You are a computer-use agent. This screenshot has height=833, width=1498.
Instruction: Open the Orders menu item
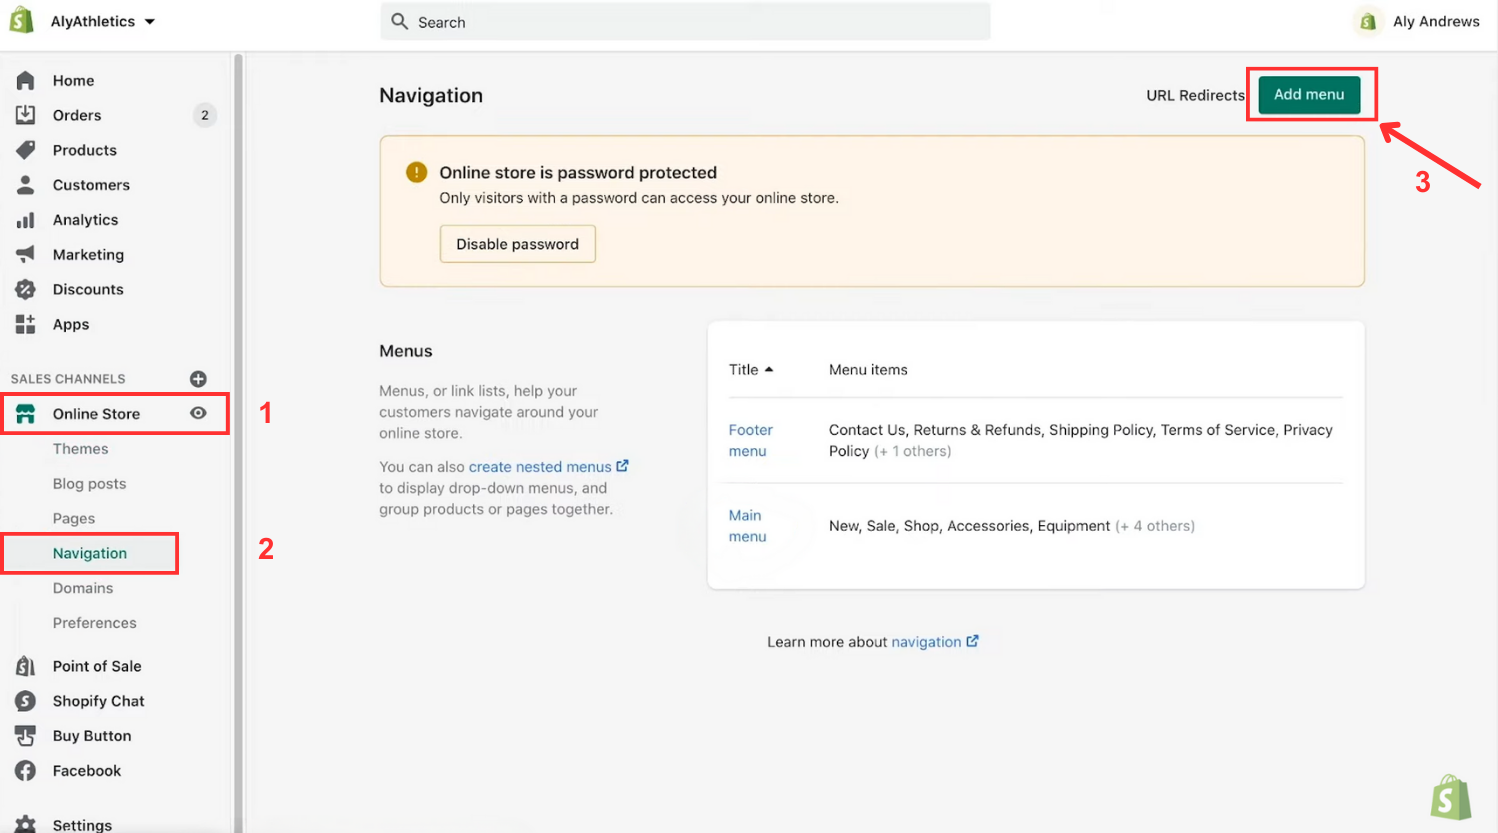pyautogui.click(x=77, y=115)
